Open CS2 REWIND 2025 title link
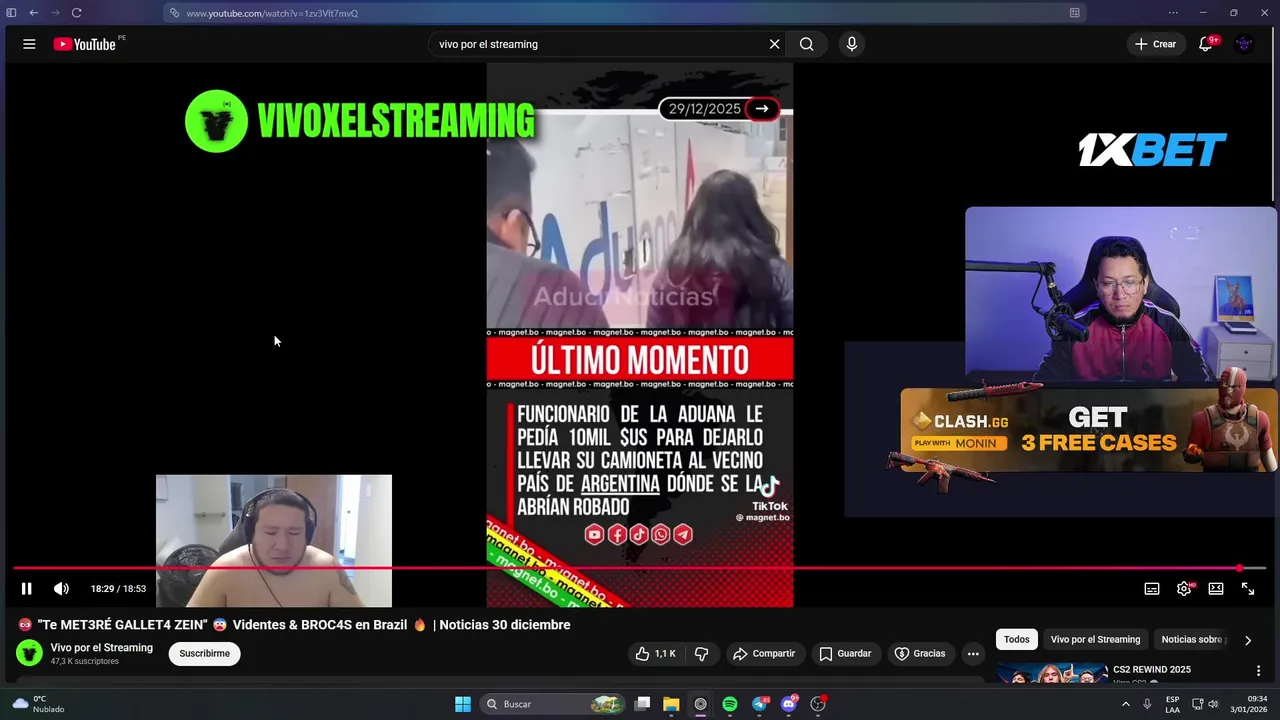Viewport: 1280px width, 720px height. pos(1152,669)
